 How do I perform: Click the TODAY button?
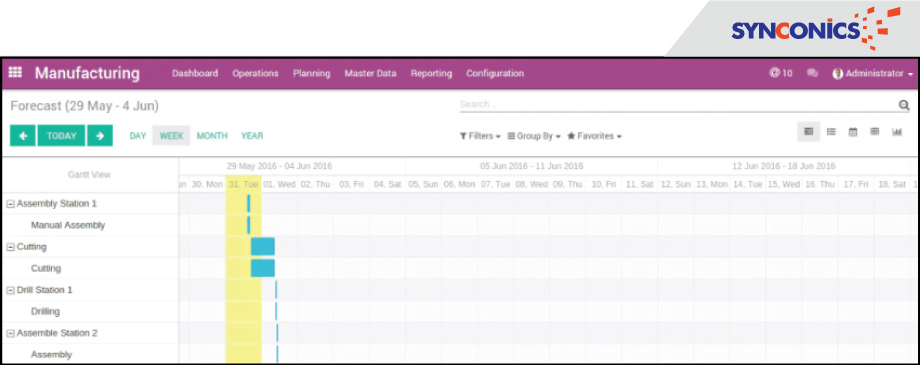point(62,136)
